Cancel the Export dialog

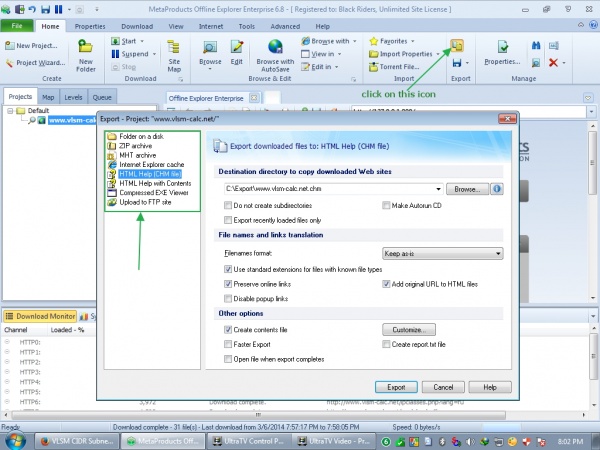coord(443,387)
